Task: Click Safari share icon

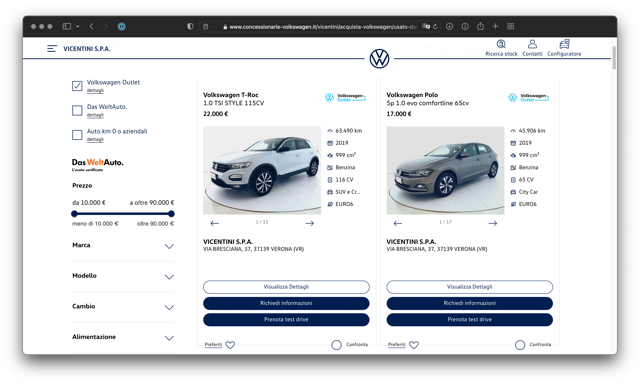Action: tap(480, 26)
